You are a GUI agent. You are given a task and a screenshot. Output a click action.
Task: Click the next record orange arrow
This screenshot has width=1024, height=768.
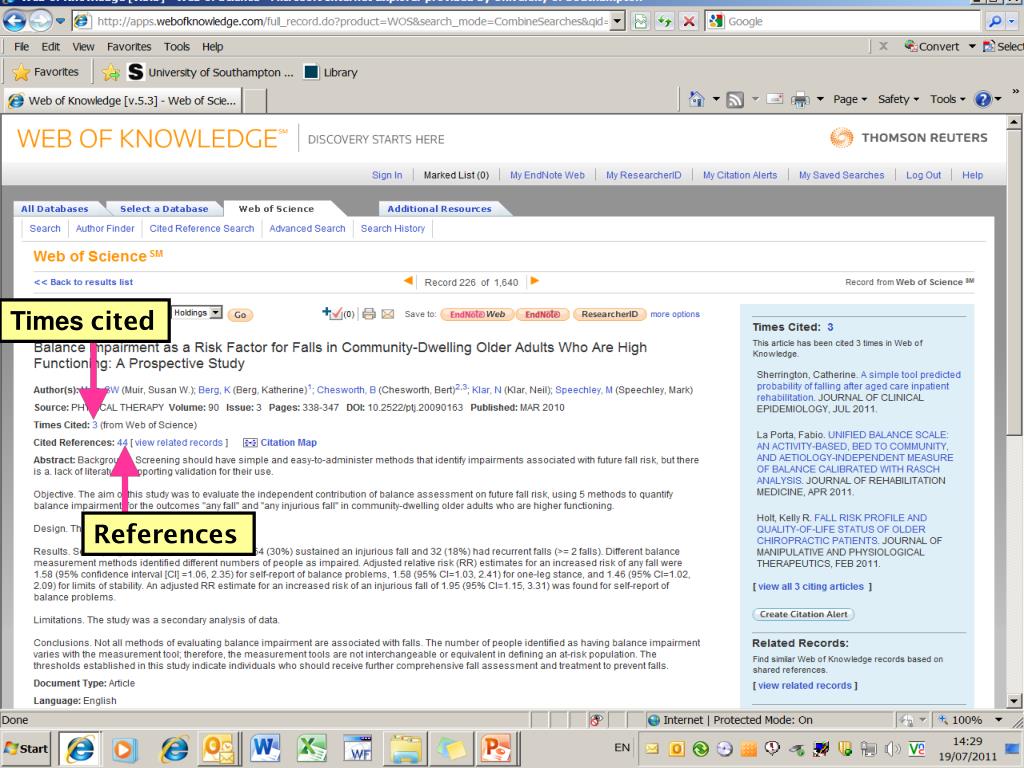pos(535,281)
